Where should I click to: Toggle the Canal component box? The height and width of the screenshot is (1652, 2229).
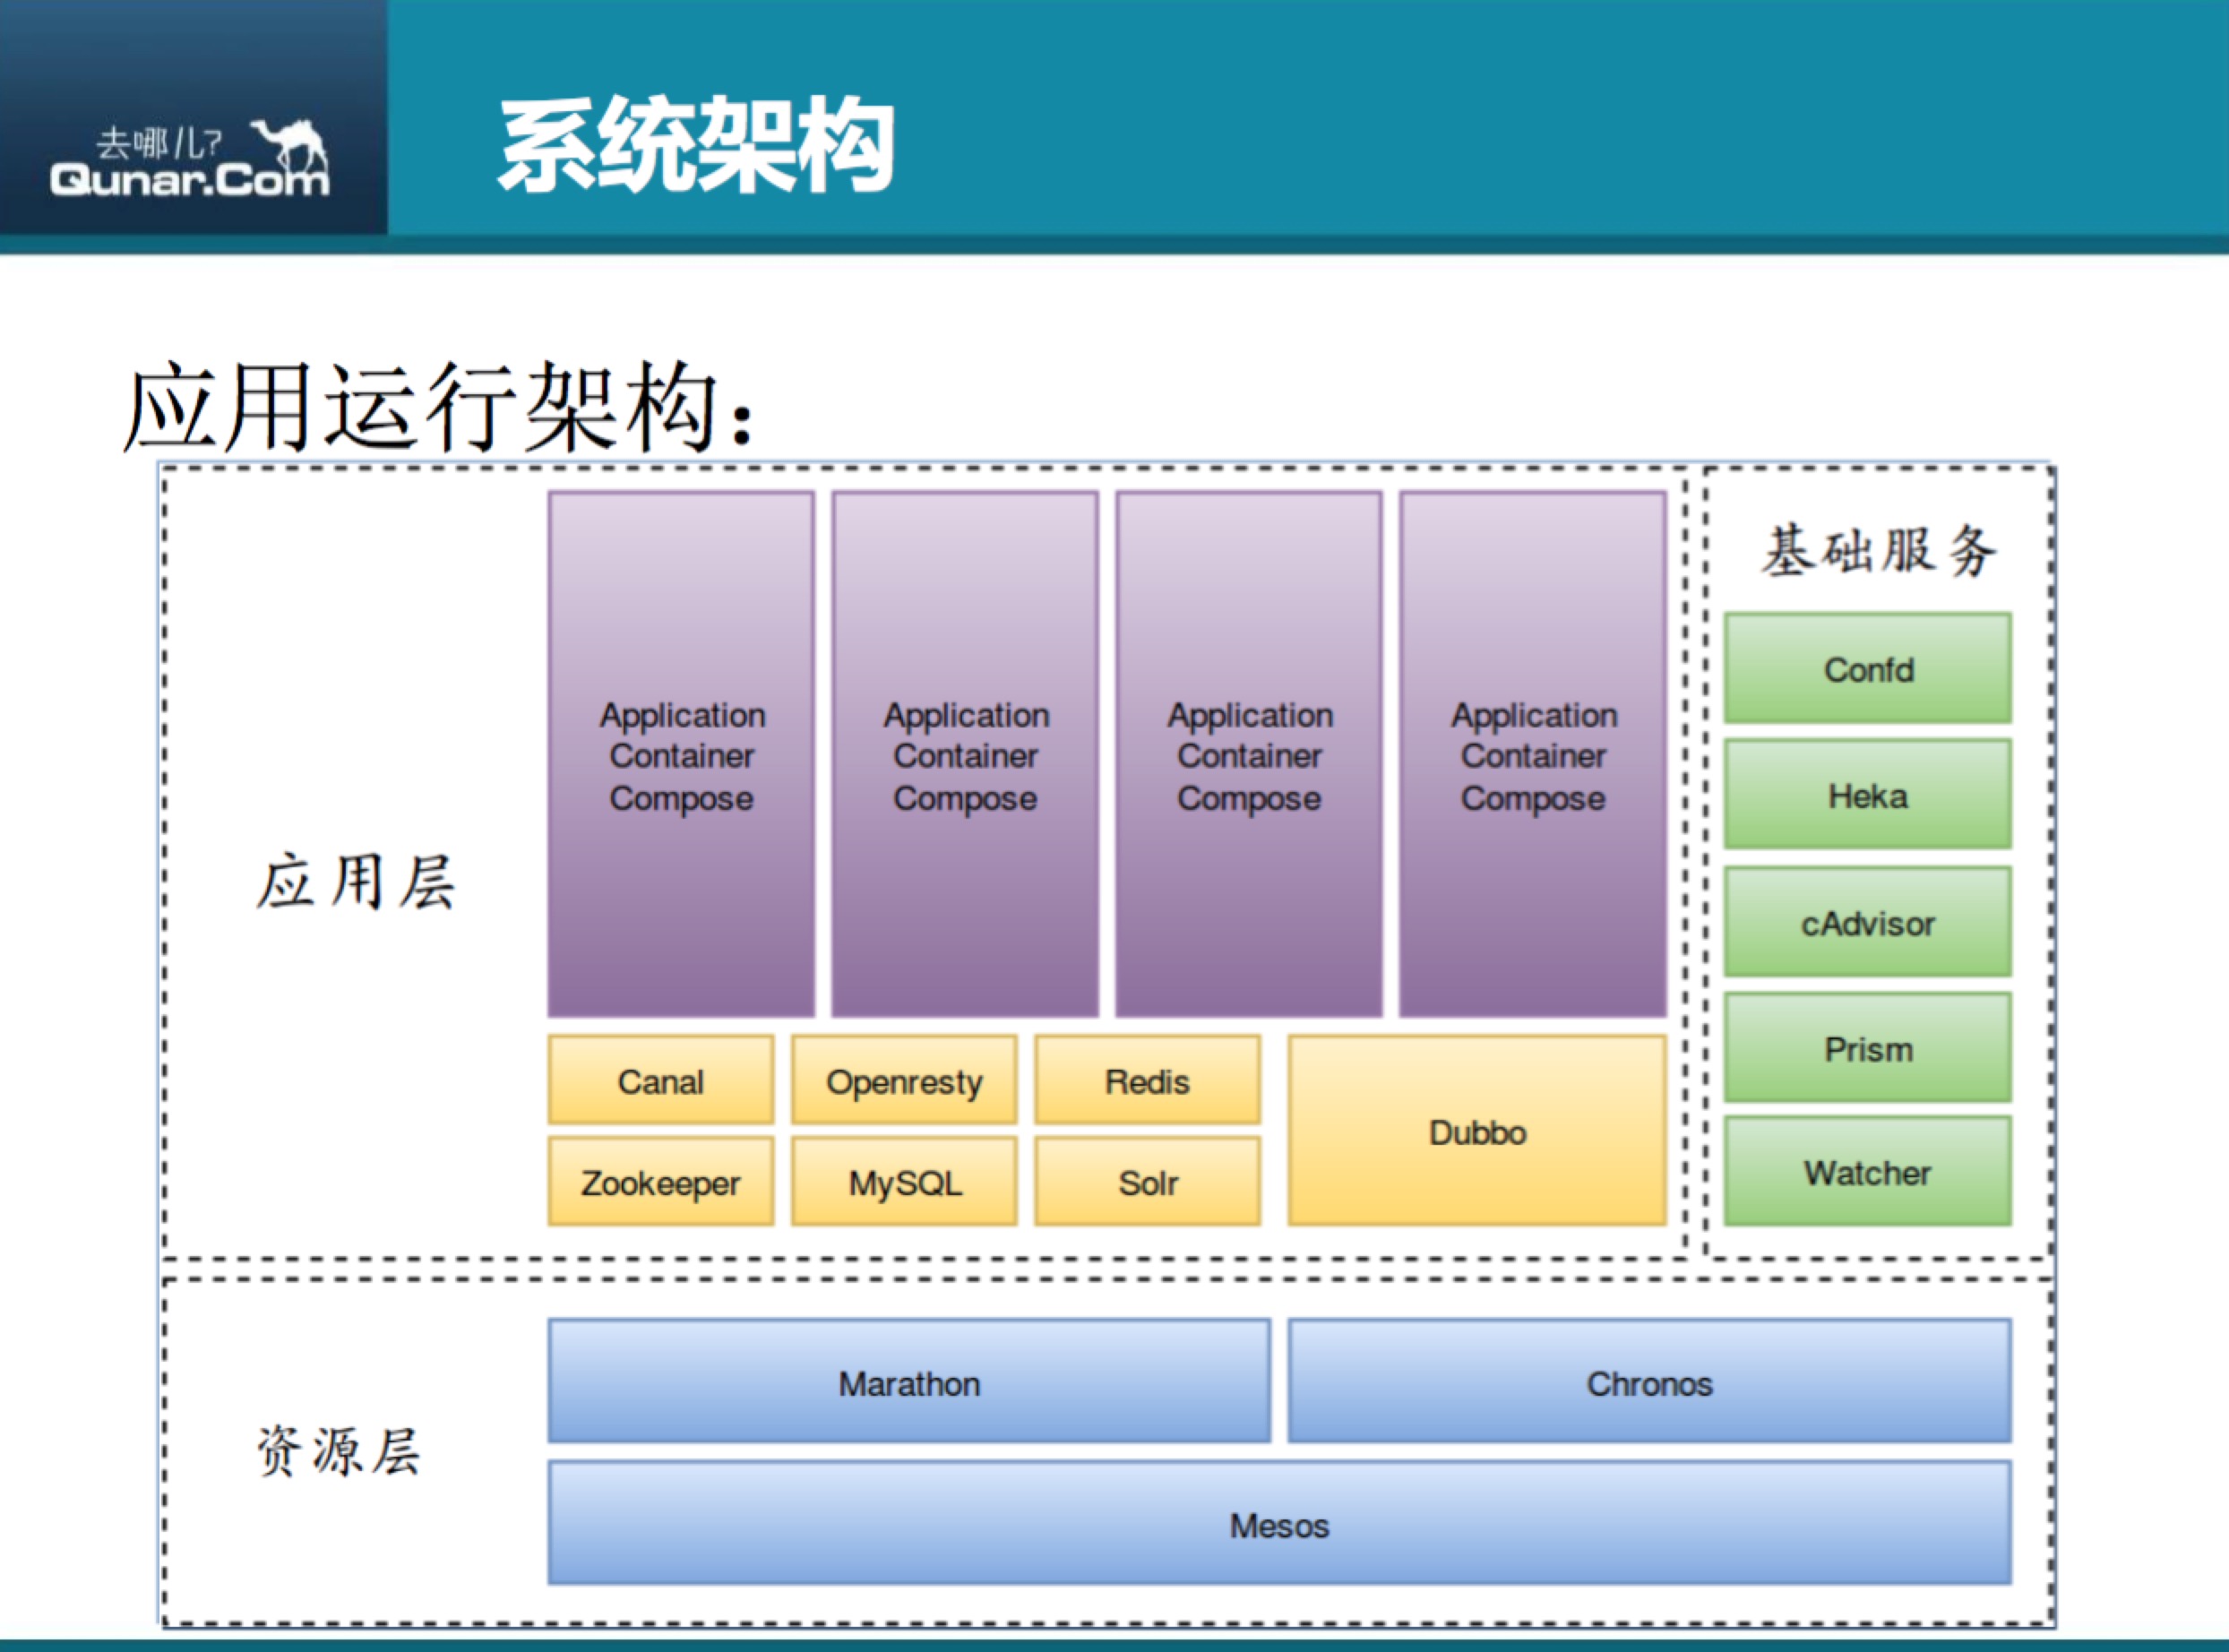tap(659, 1080)
